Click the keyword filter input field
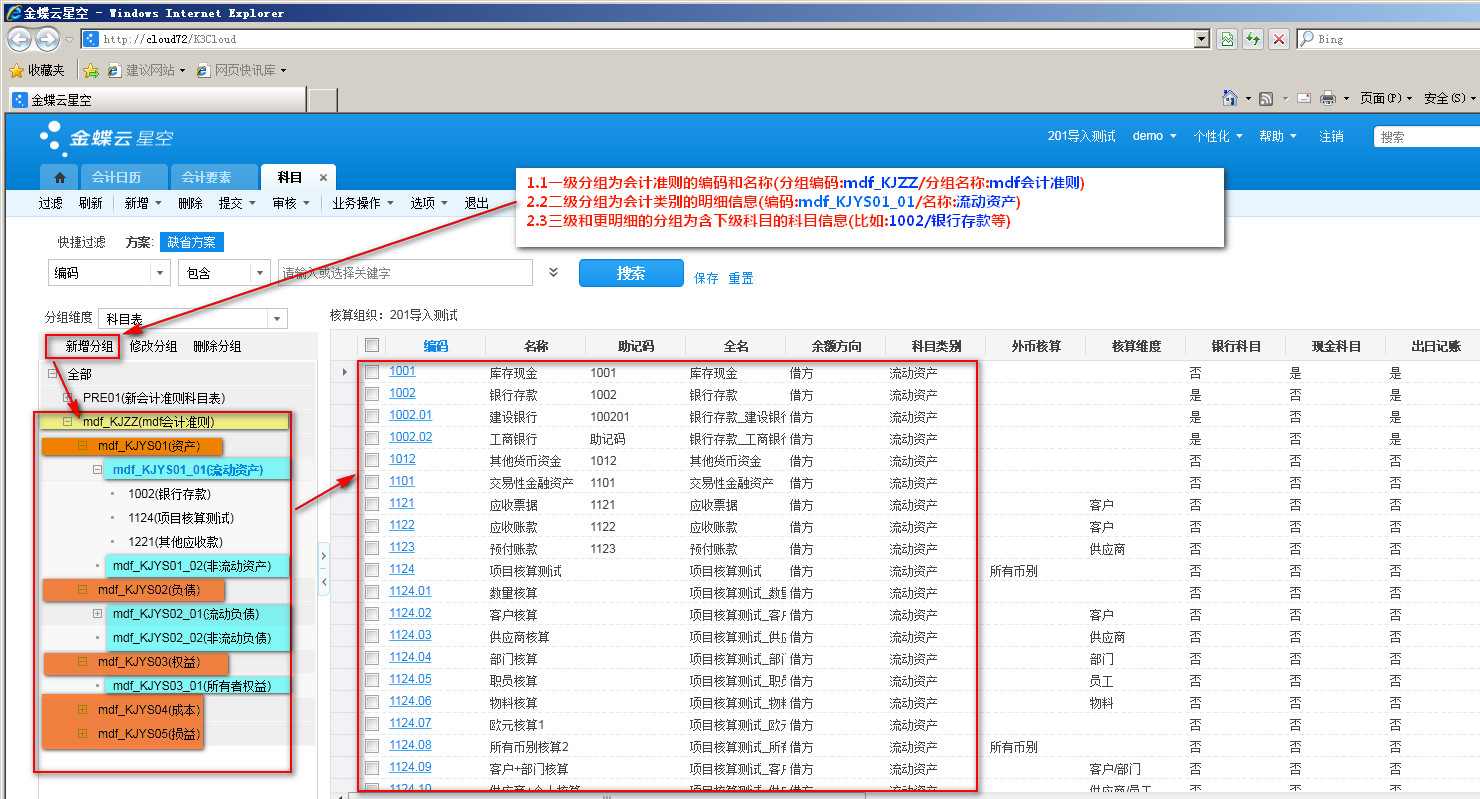 pyautogui.click(x=405, y=272)
